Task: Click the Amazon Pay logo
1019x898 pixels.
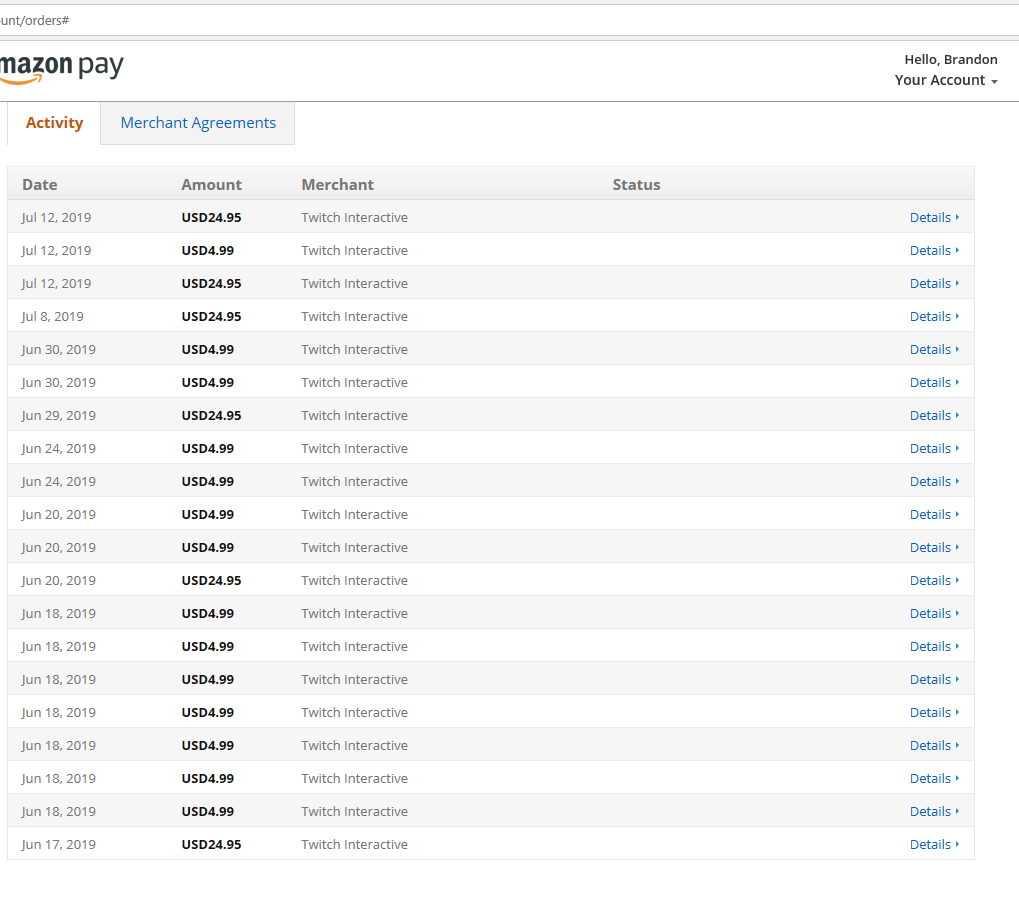Action: (62, 68)
